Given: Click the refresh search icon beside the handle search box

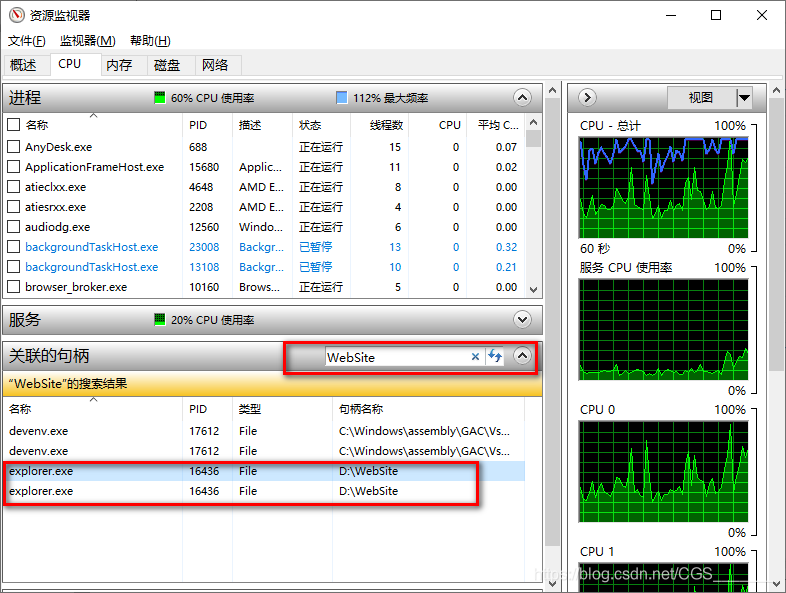Looking at the screenshot, I should pos(495,356).
